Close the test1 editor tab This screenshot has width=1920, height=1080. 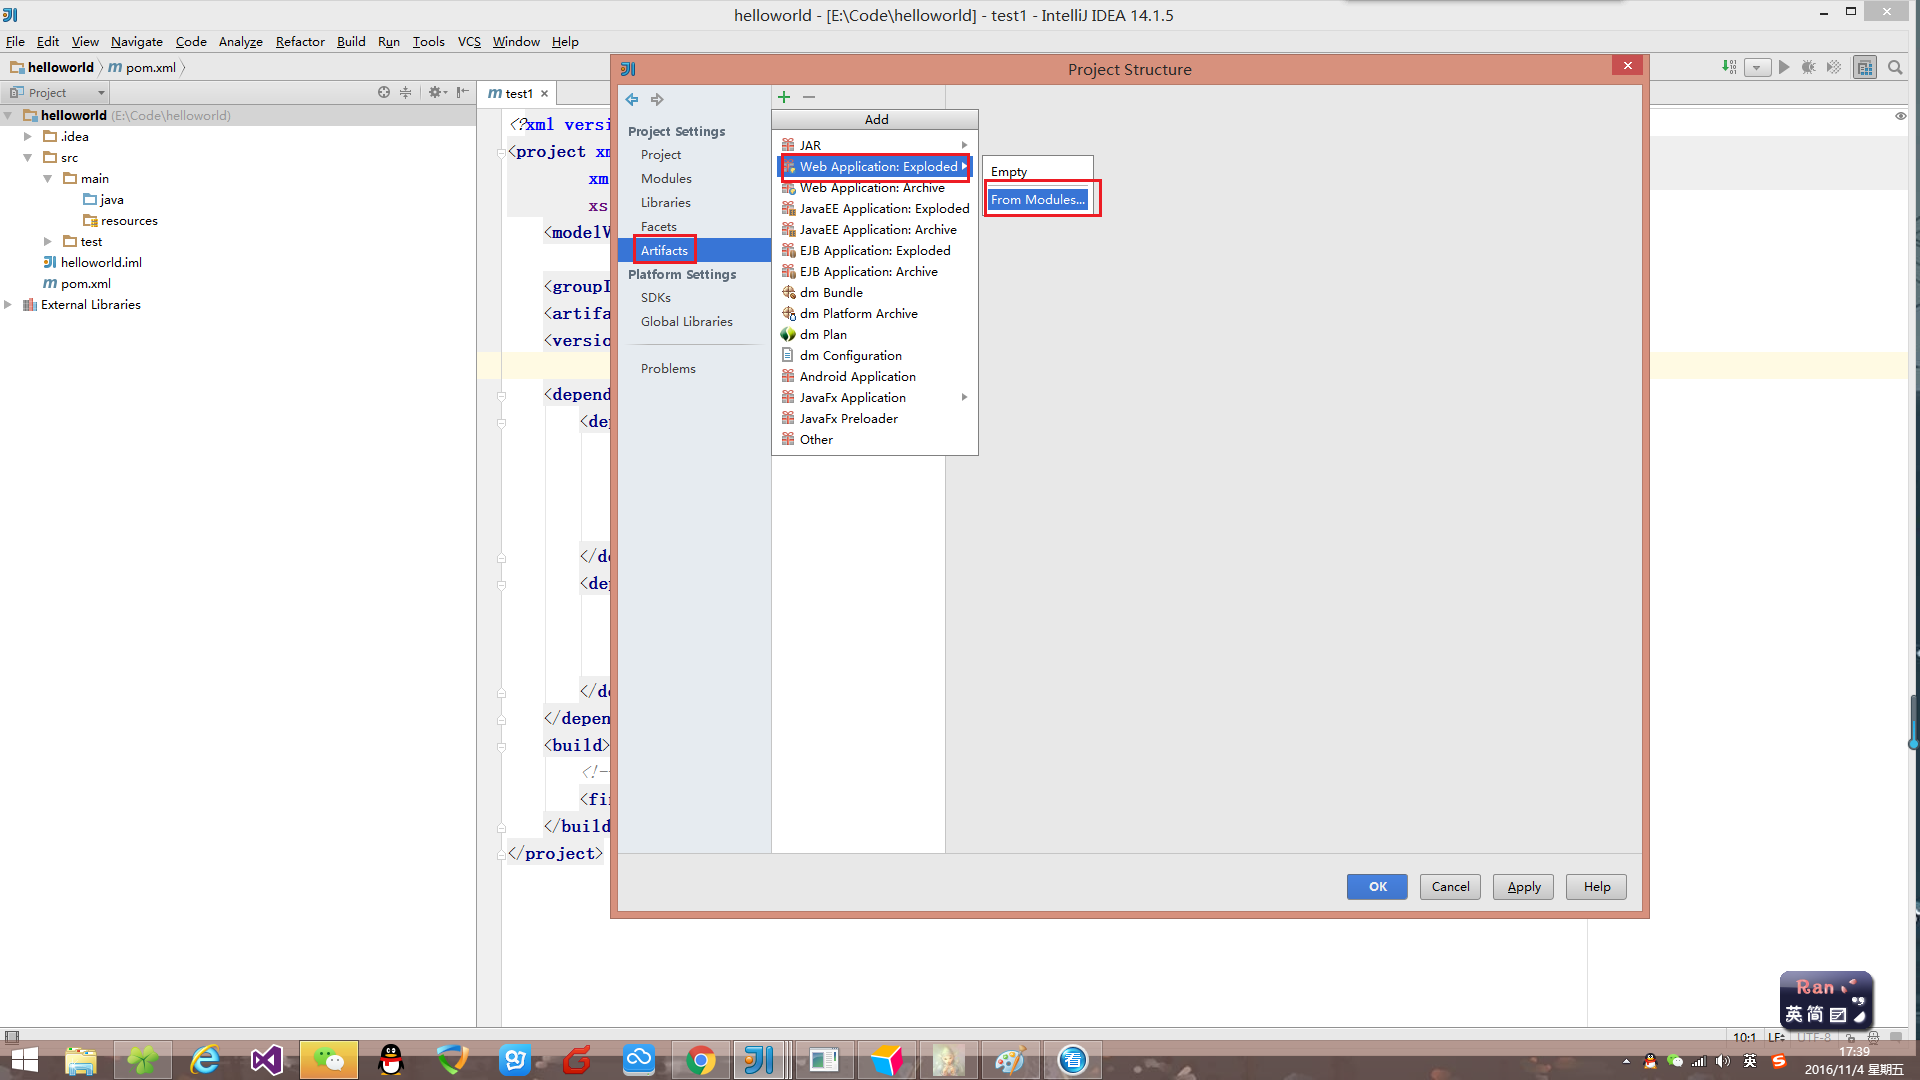(x=544, y=94)
